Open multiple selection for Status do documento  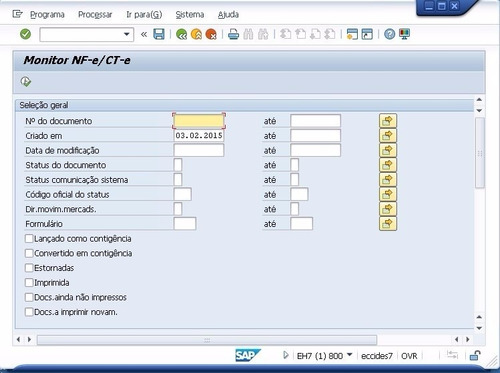tap(388, 165)
